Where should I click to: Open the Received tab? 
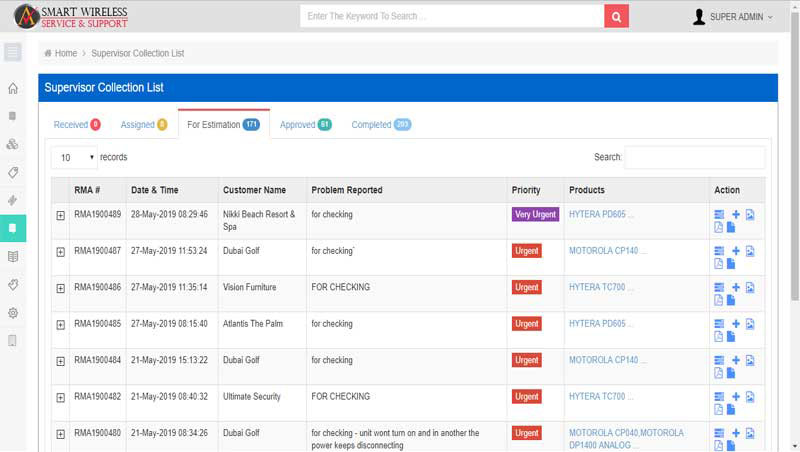pos(77,125)
